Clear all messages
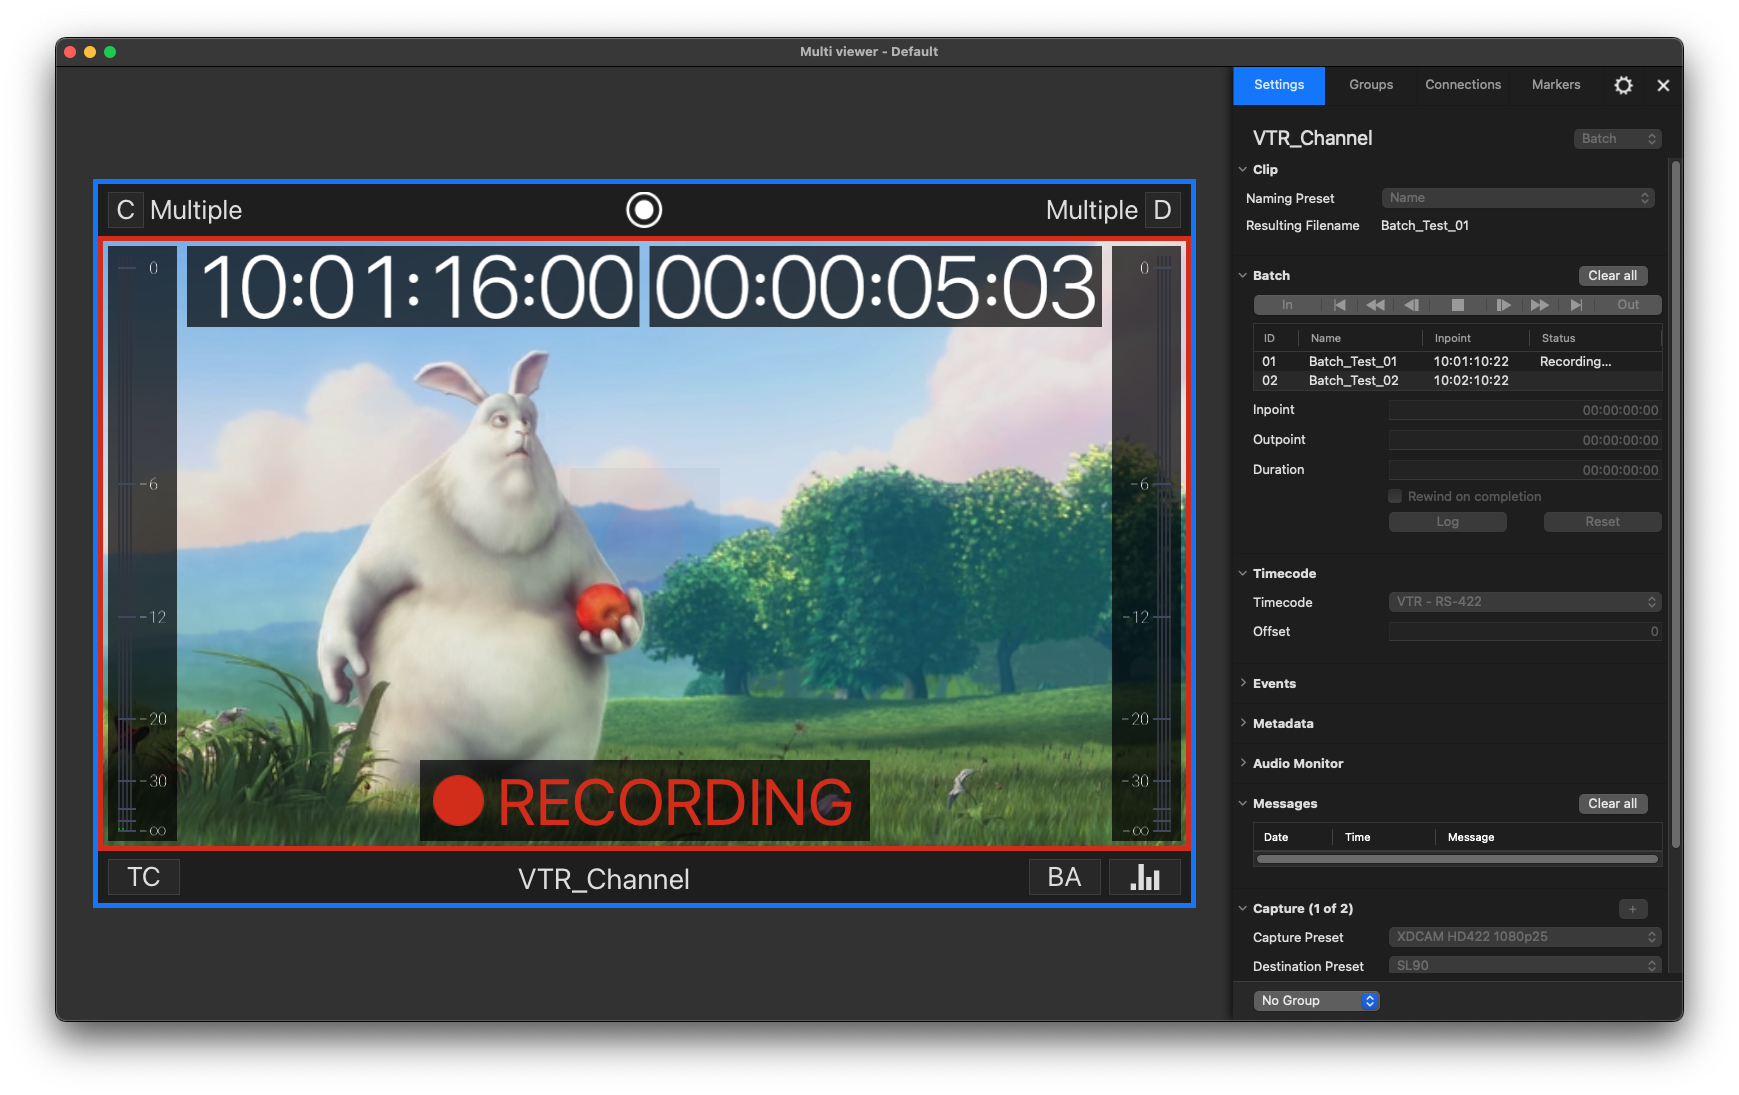The height and width of the screenshot is (1095, 1739). click(x=1613, y=804)
